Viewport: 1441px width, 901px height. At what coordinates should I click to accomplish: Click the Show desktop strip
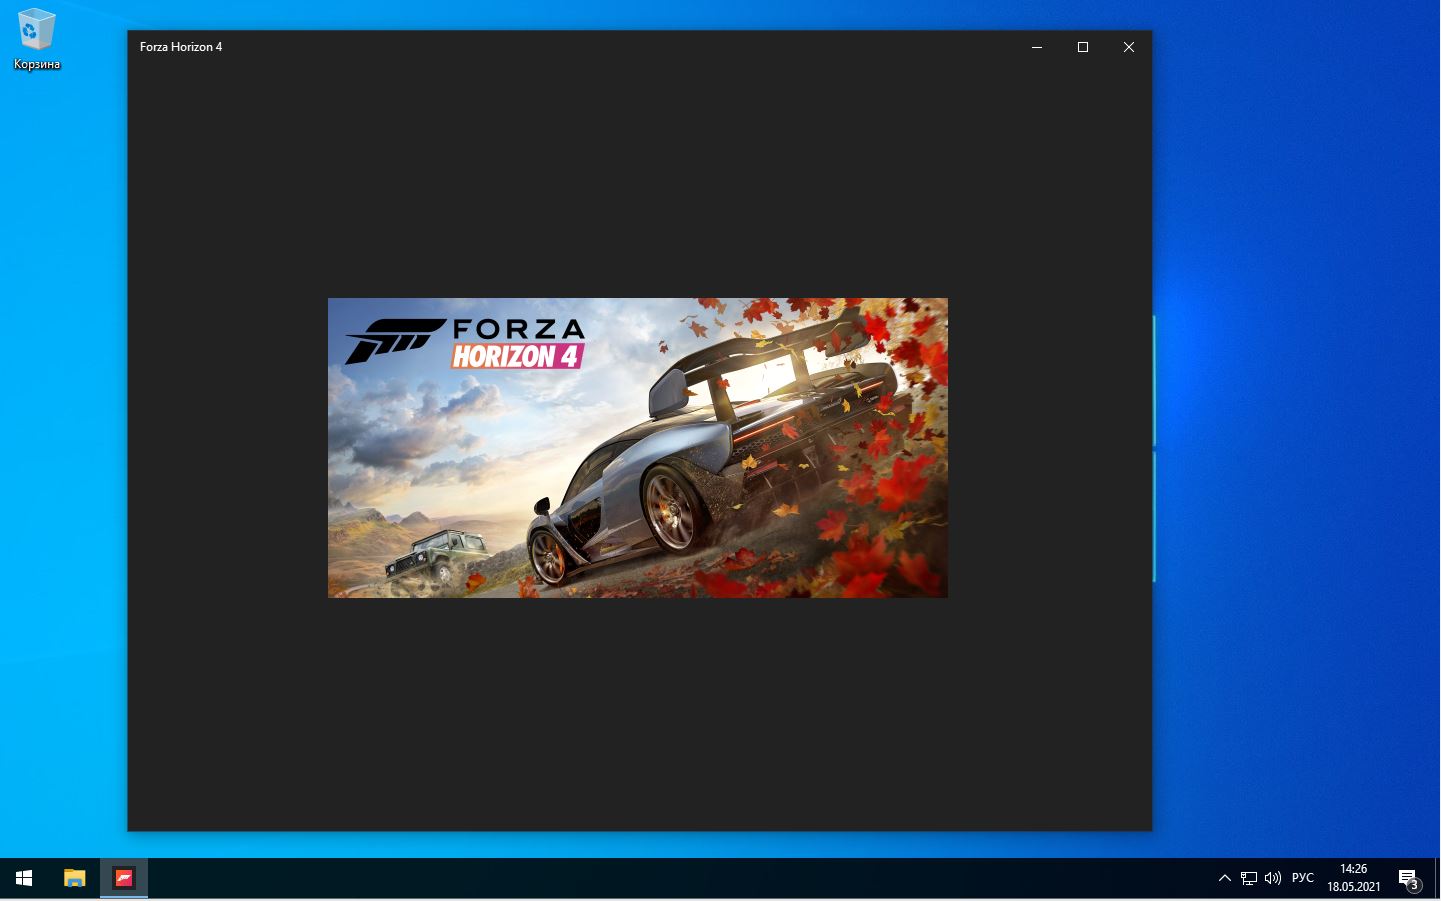click(1438, 879)
